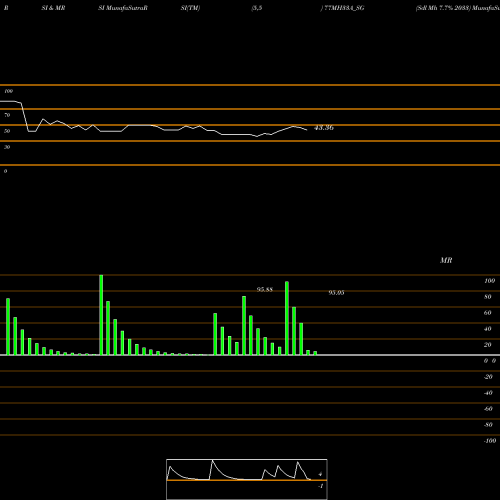Open the mini overview chart thumbnail

click(x=247, y=479)
